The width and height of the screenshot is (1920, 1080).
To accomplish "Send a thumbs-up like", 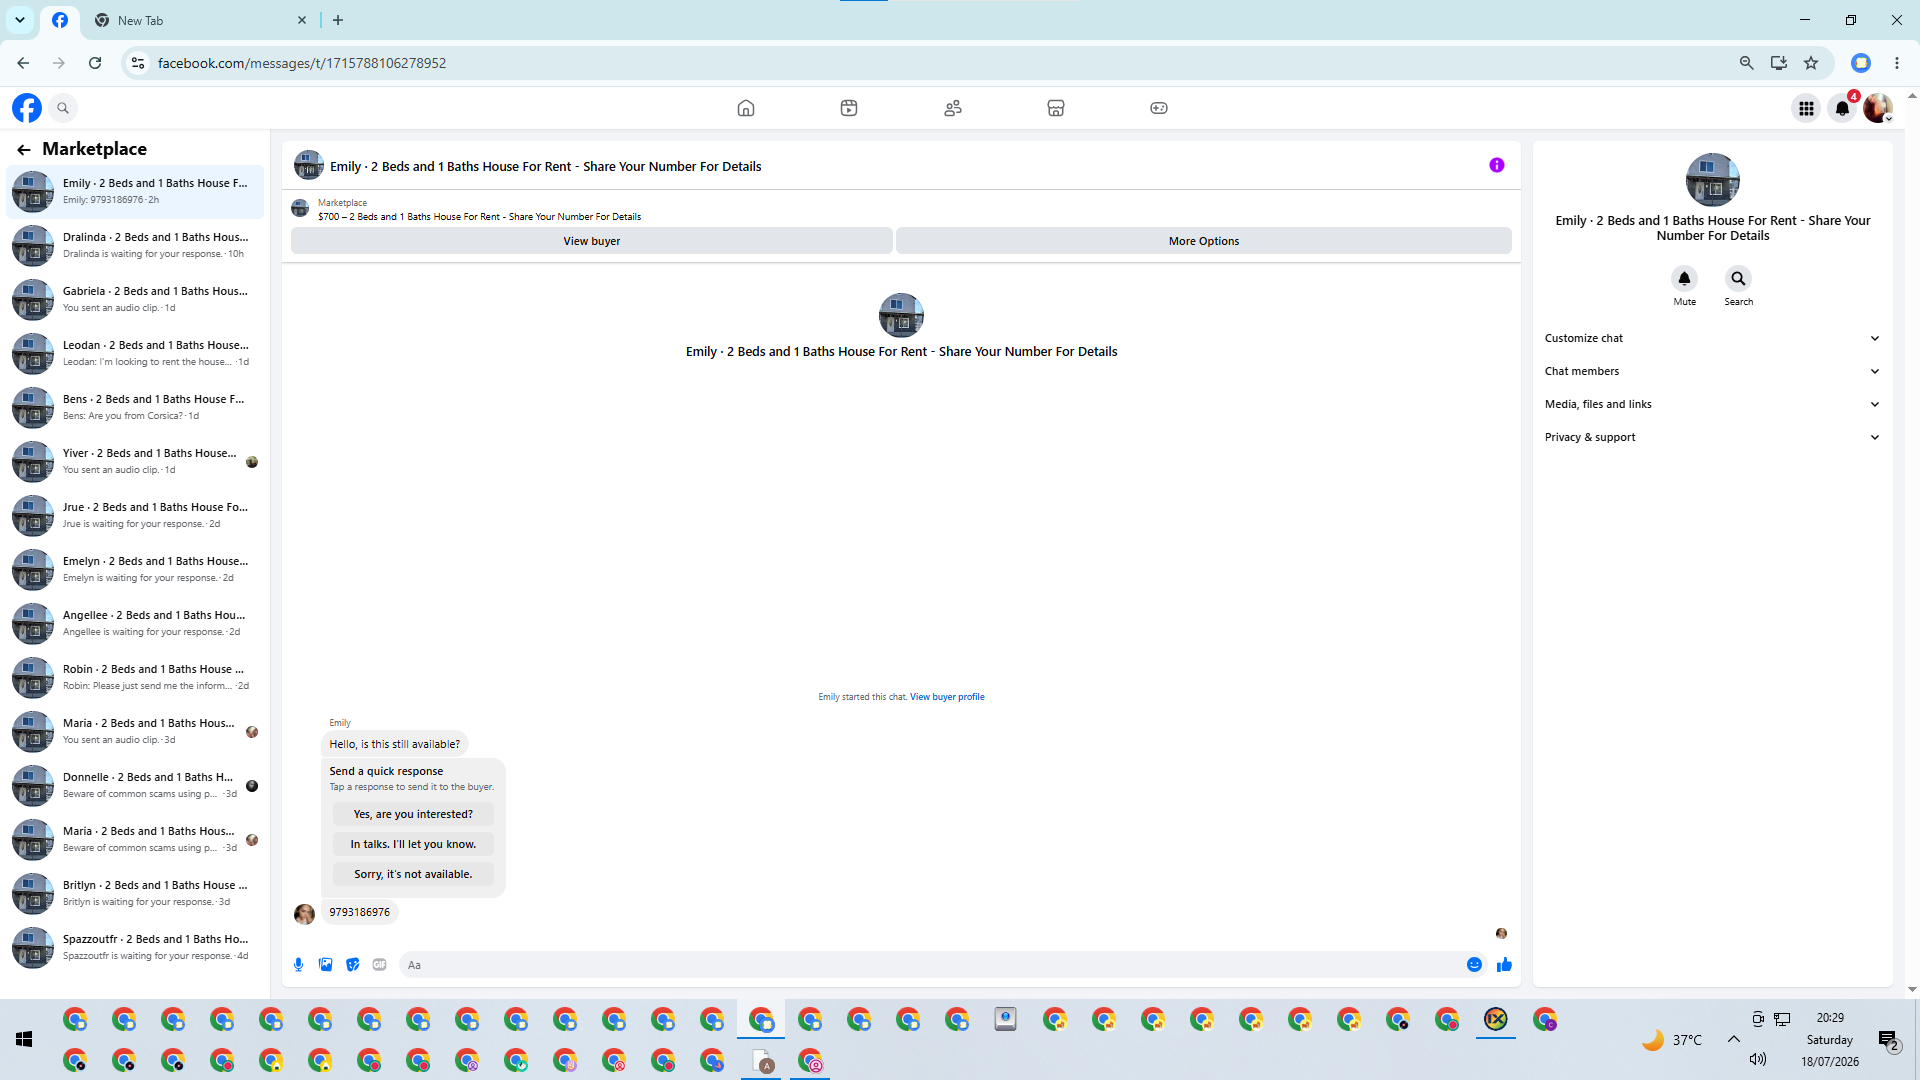I will coord(1504,965).
